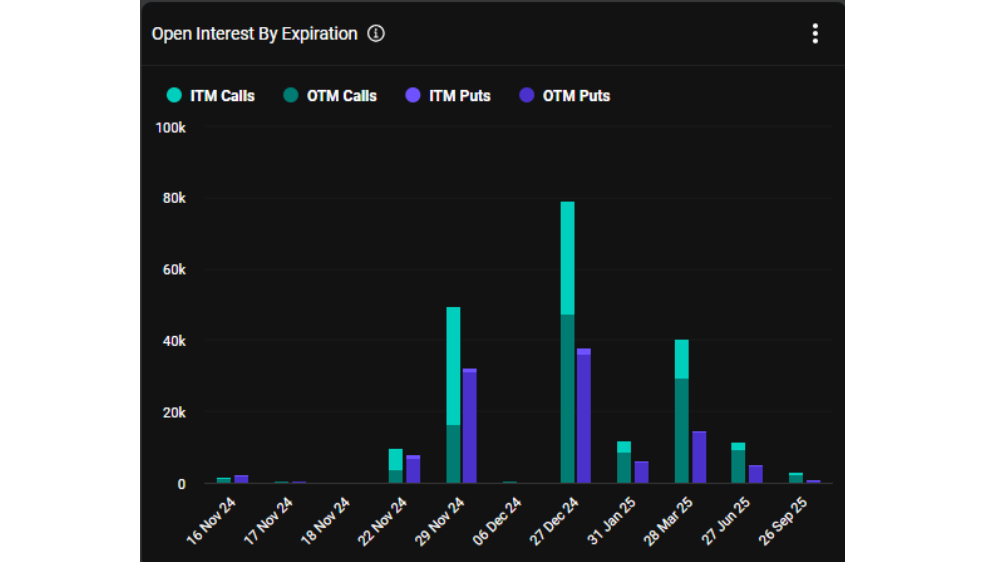Viewport: 1000px width, 562px height.
Task: Click the ITM Calls teal legend dot
Action: pyautogui.click(x=174, y=96)
